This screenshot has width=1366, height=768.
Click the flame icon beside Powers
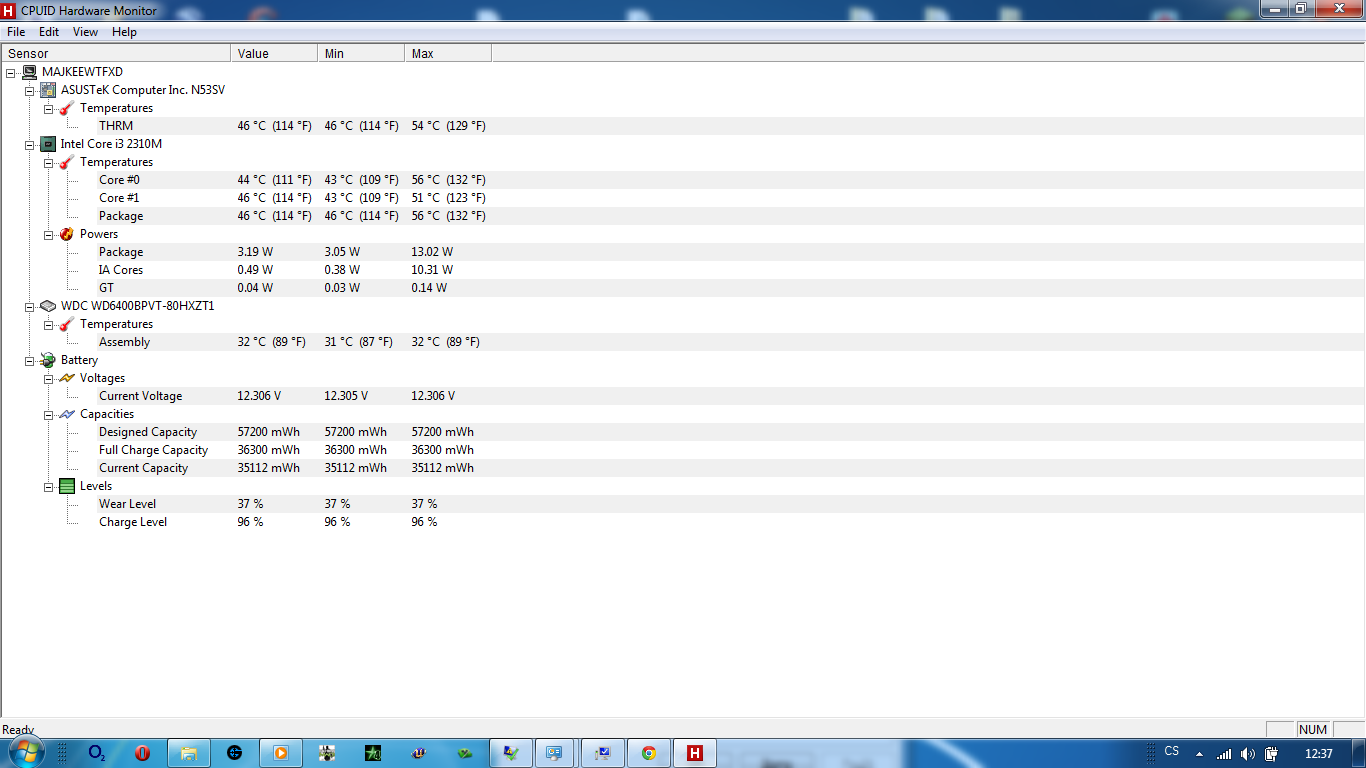pos(67,234)
